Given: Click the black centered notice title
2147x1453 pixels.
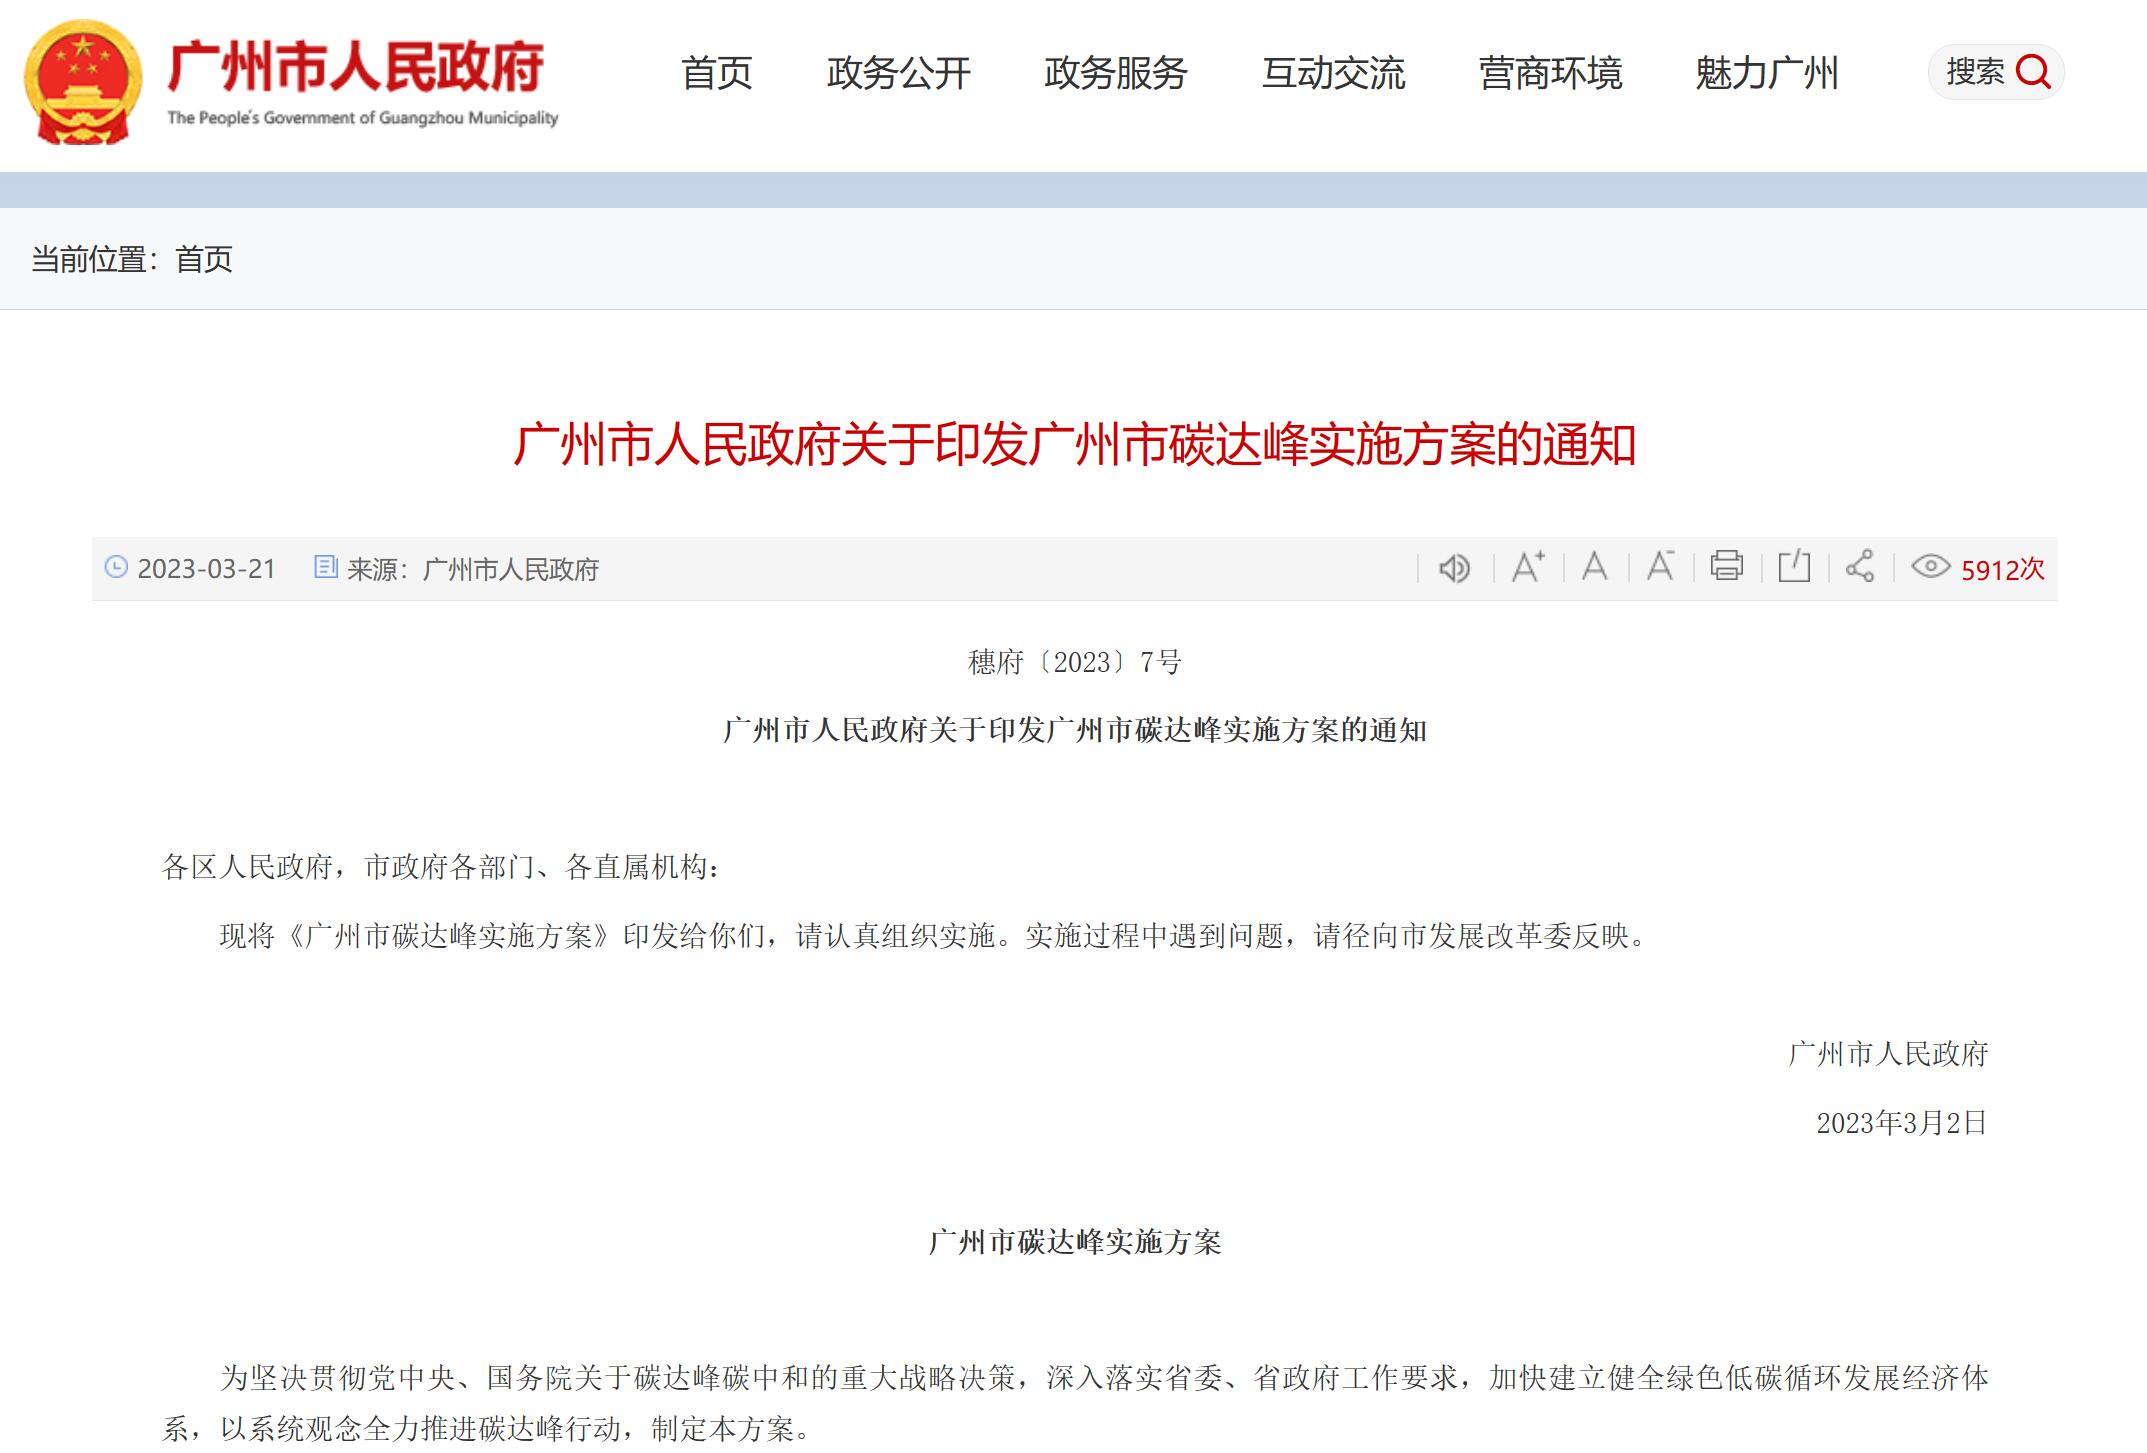Looking at the screenshot, I should [1075, 731].
